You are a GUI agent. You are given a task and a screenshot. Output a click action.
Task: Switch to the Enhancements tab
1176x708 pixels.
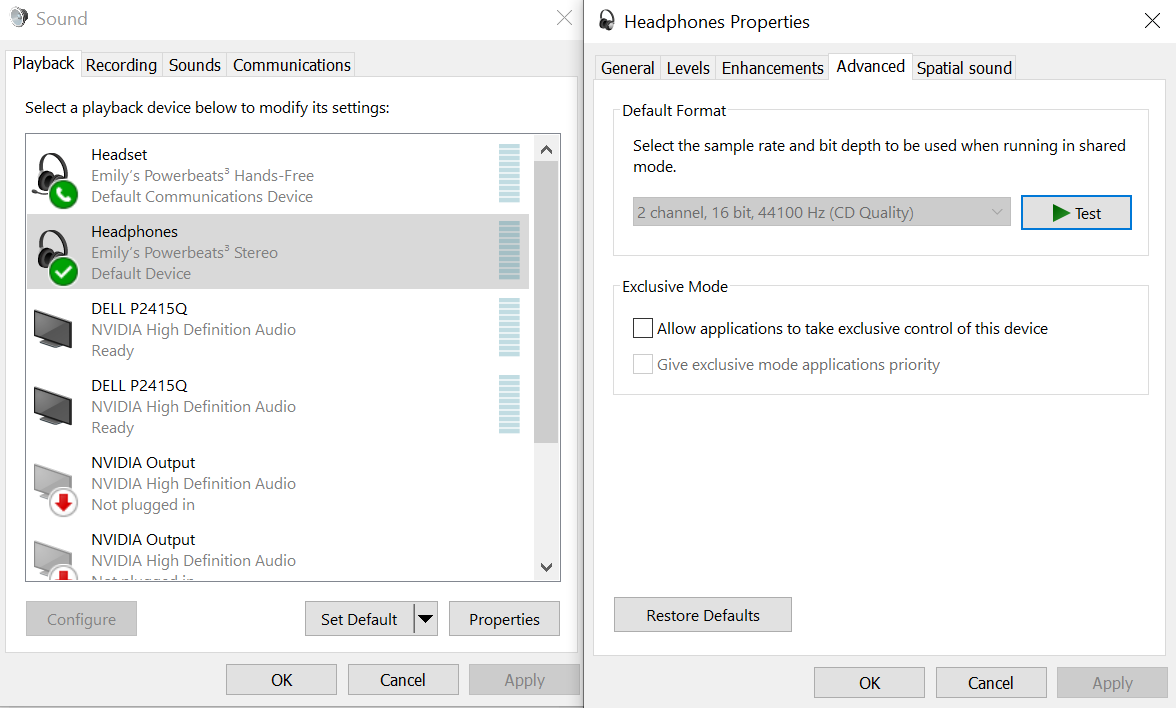click(772, 68)
